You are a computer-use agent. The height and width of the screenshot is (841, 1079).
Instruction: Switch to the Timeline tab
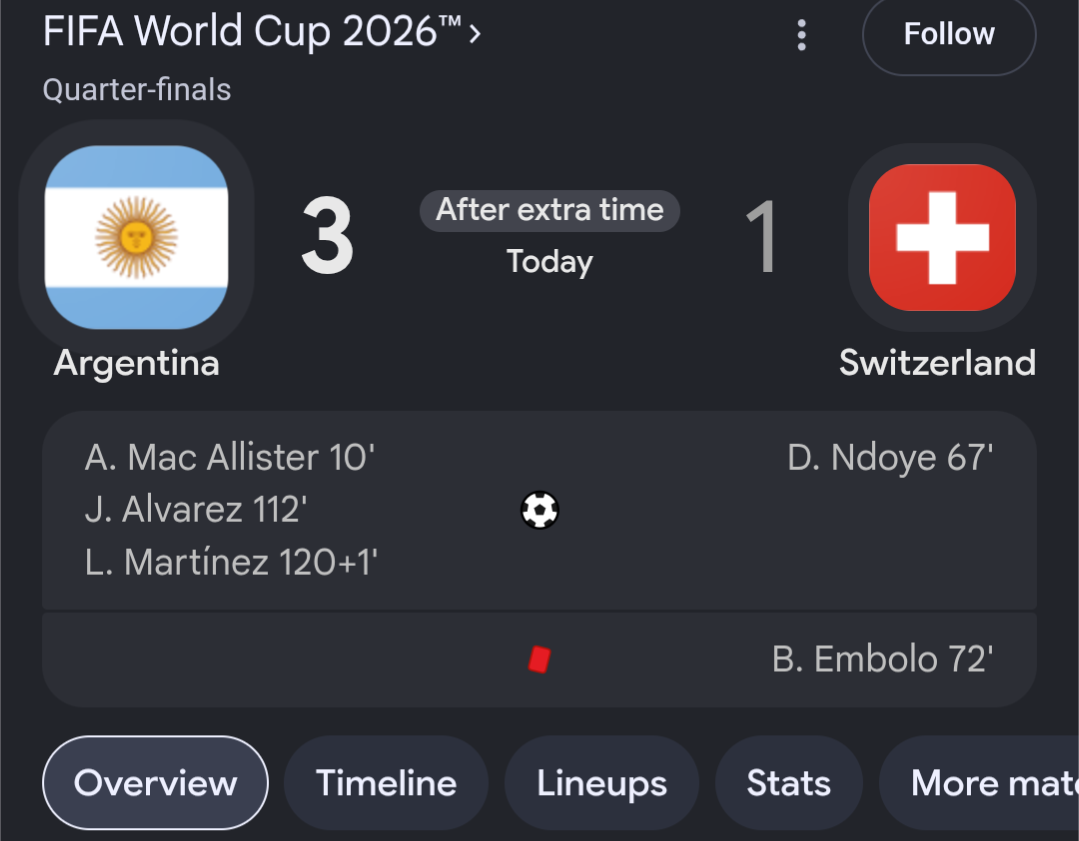click(386, 783)
